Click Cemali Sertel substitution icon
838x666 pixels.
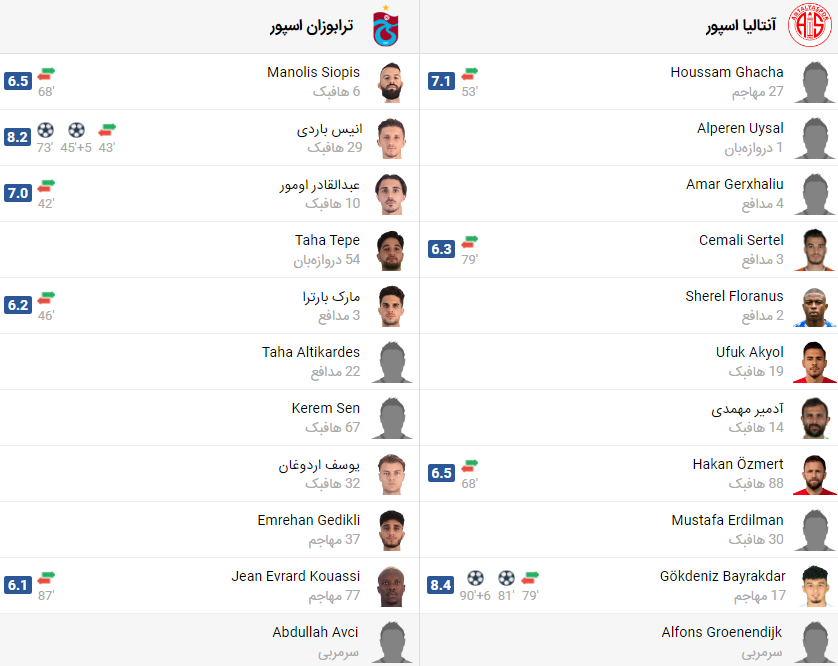coord(470,241)
